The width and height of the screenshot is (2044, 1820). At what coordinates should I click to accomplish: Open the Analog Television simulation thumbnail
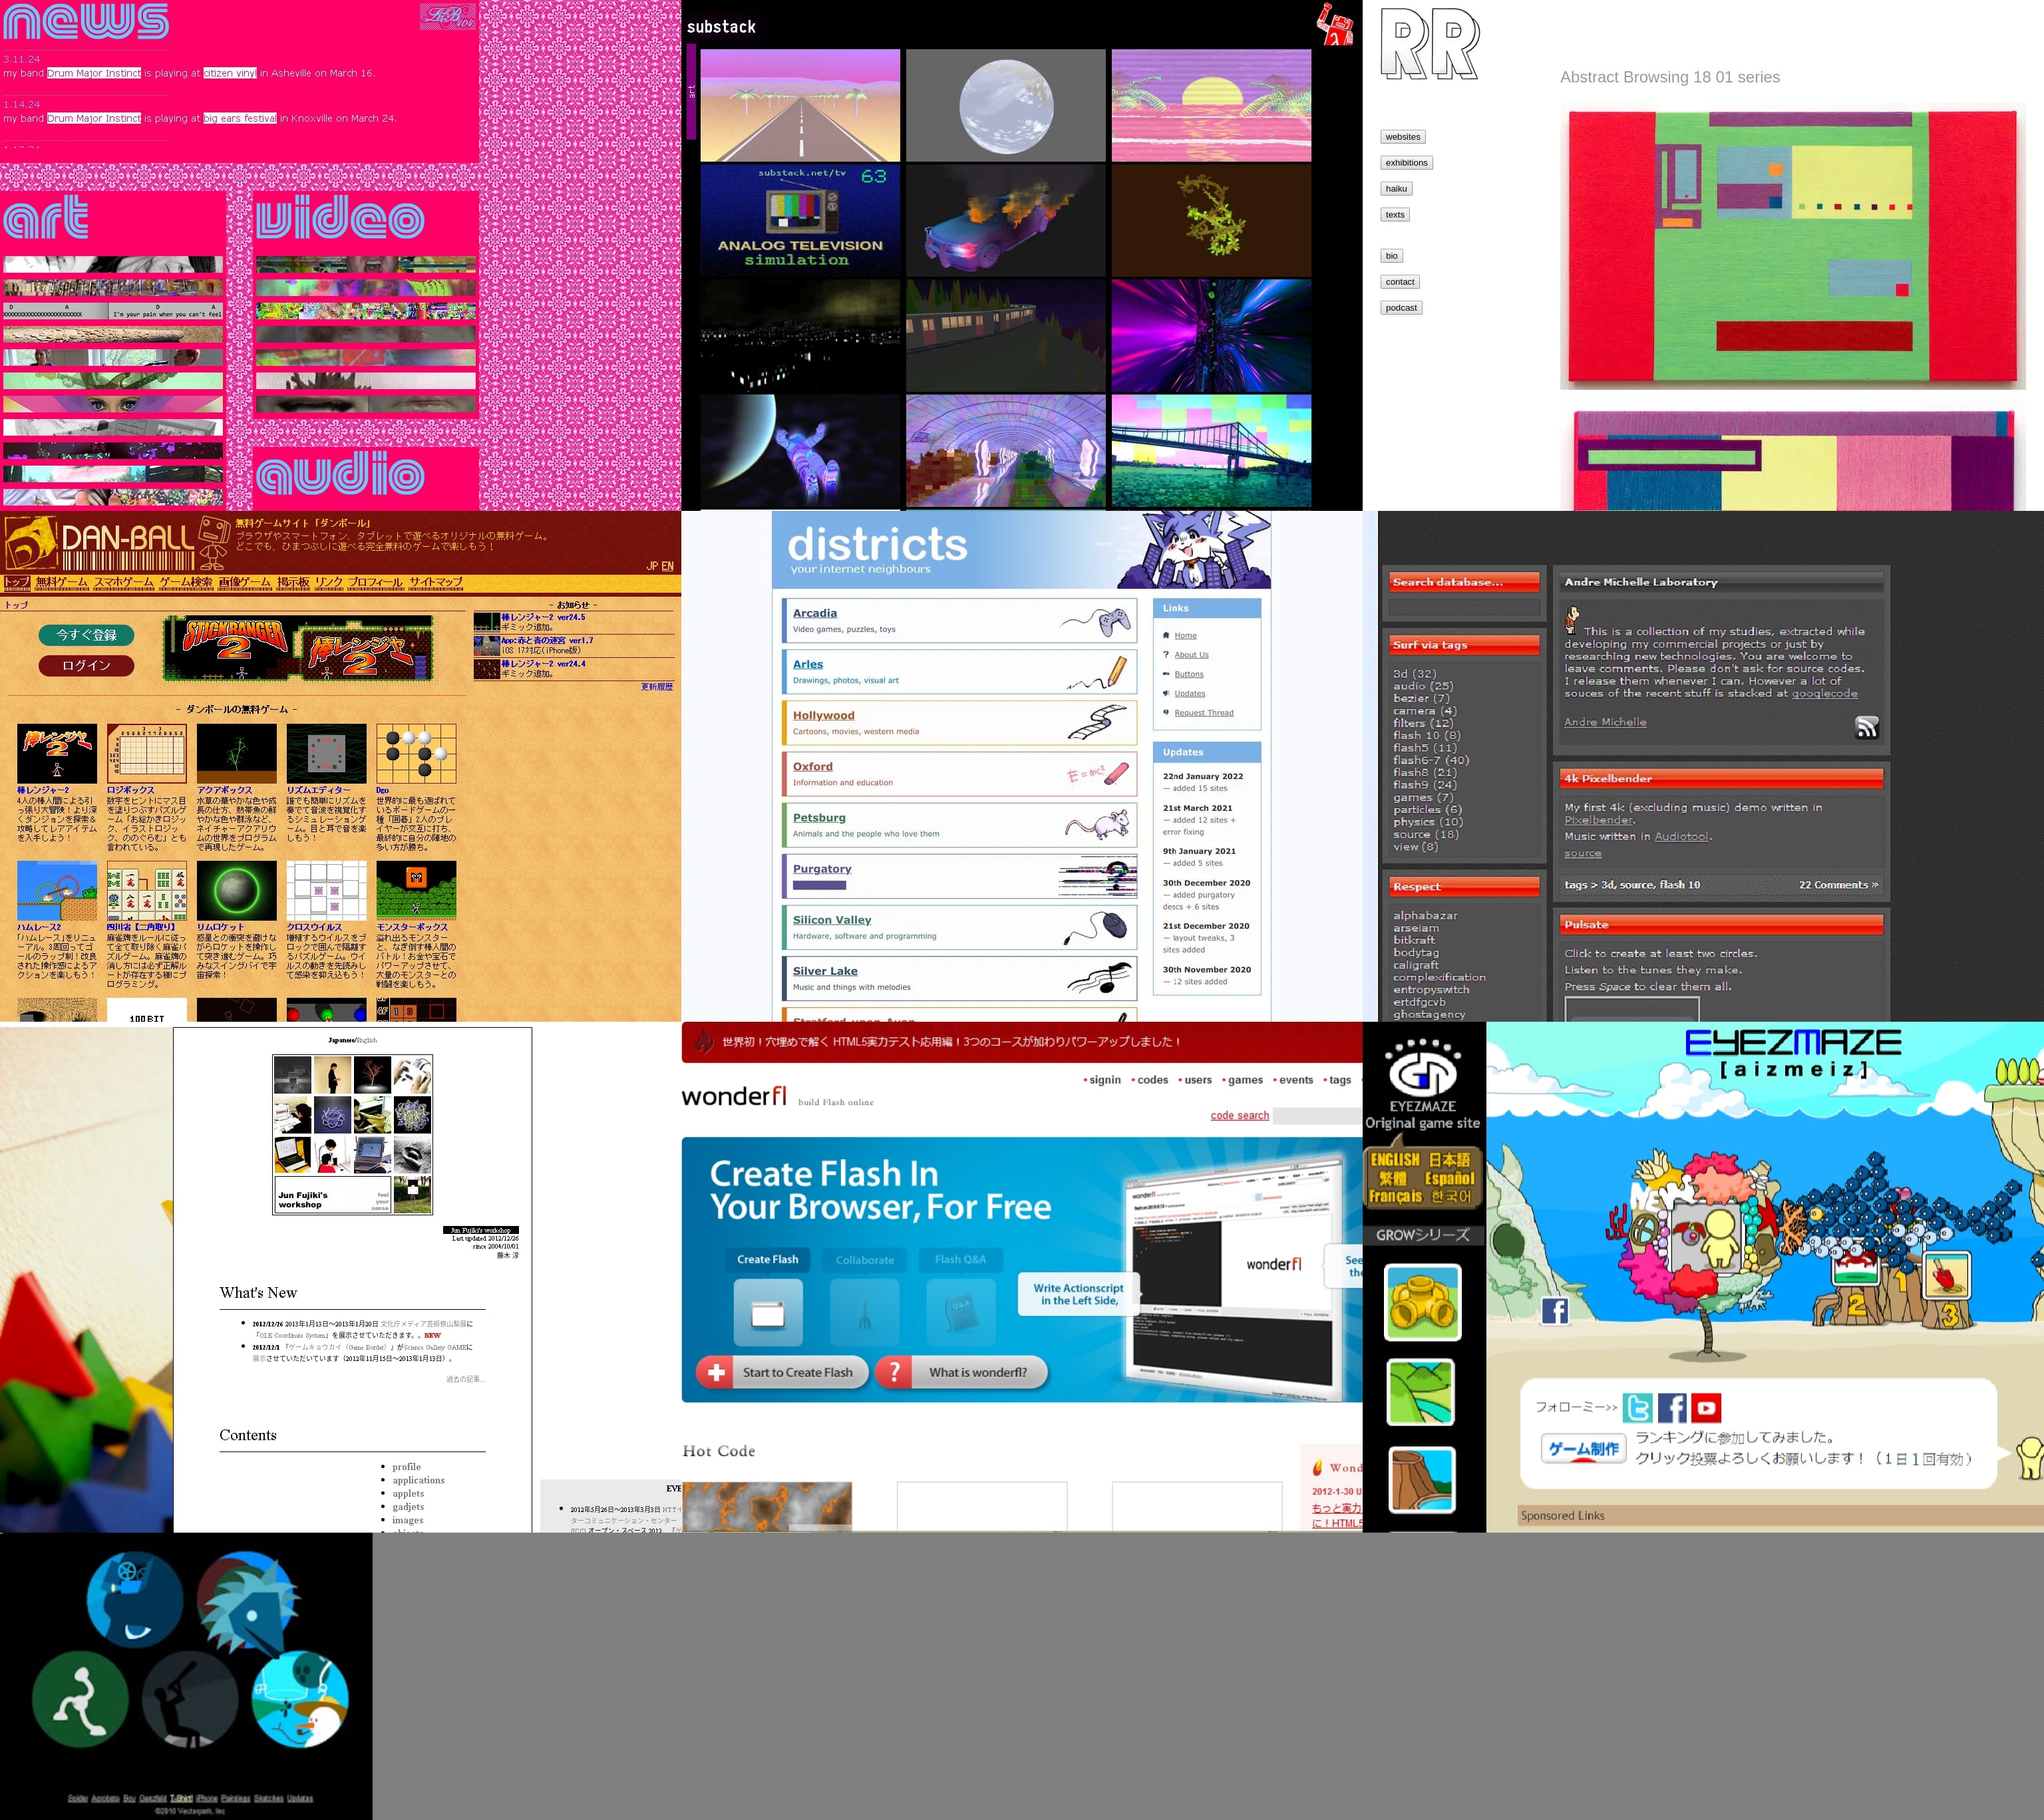[x=800, y=220]
